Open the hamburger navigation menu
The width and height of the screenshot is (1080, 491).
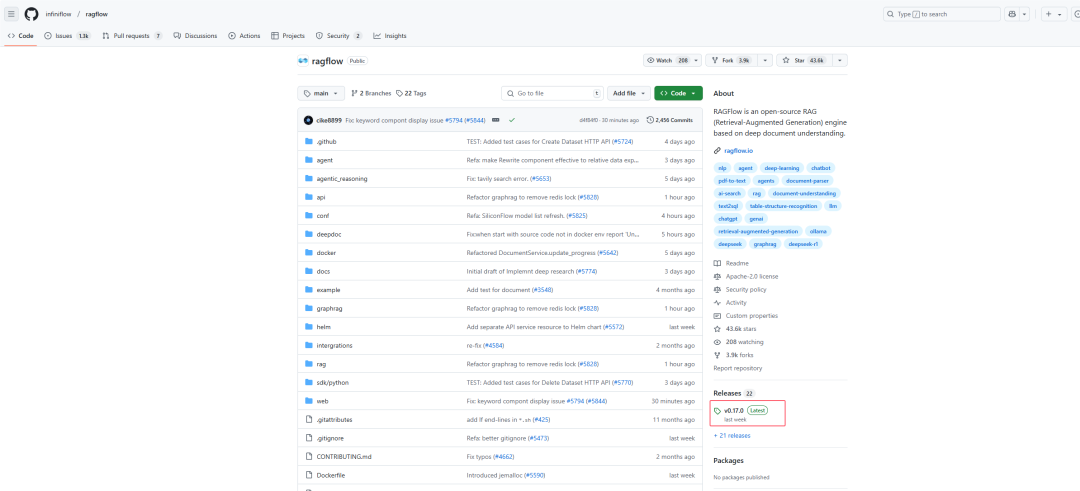click(x=12, y=14)
